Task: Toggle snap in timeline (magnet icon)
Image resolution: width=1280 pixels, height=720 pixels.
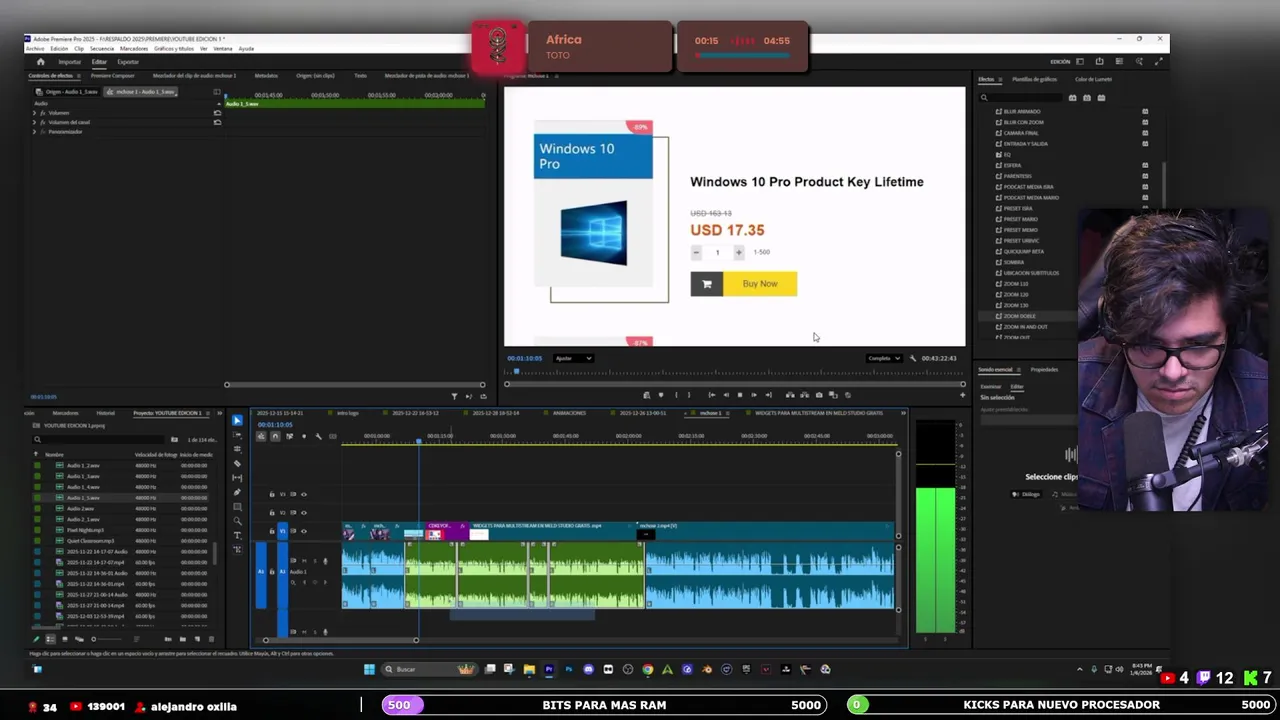Action: (x=275, y=436)
